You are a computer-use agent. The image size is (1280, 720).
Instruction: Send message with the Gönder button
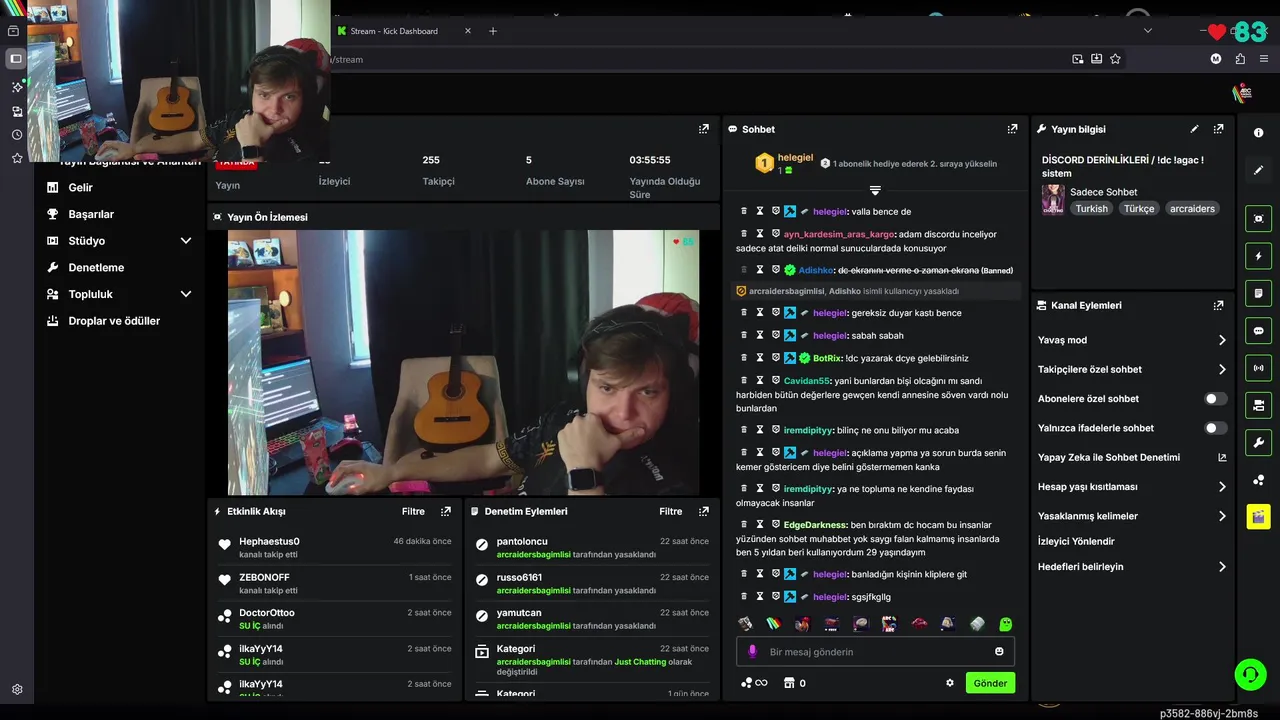990,683
